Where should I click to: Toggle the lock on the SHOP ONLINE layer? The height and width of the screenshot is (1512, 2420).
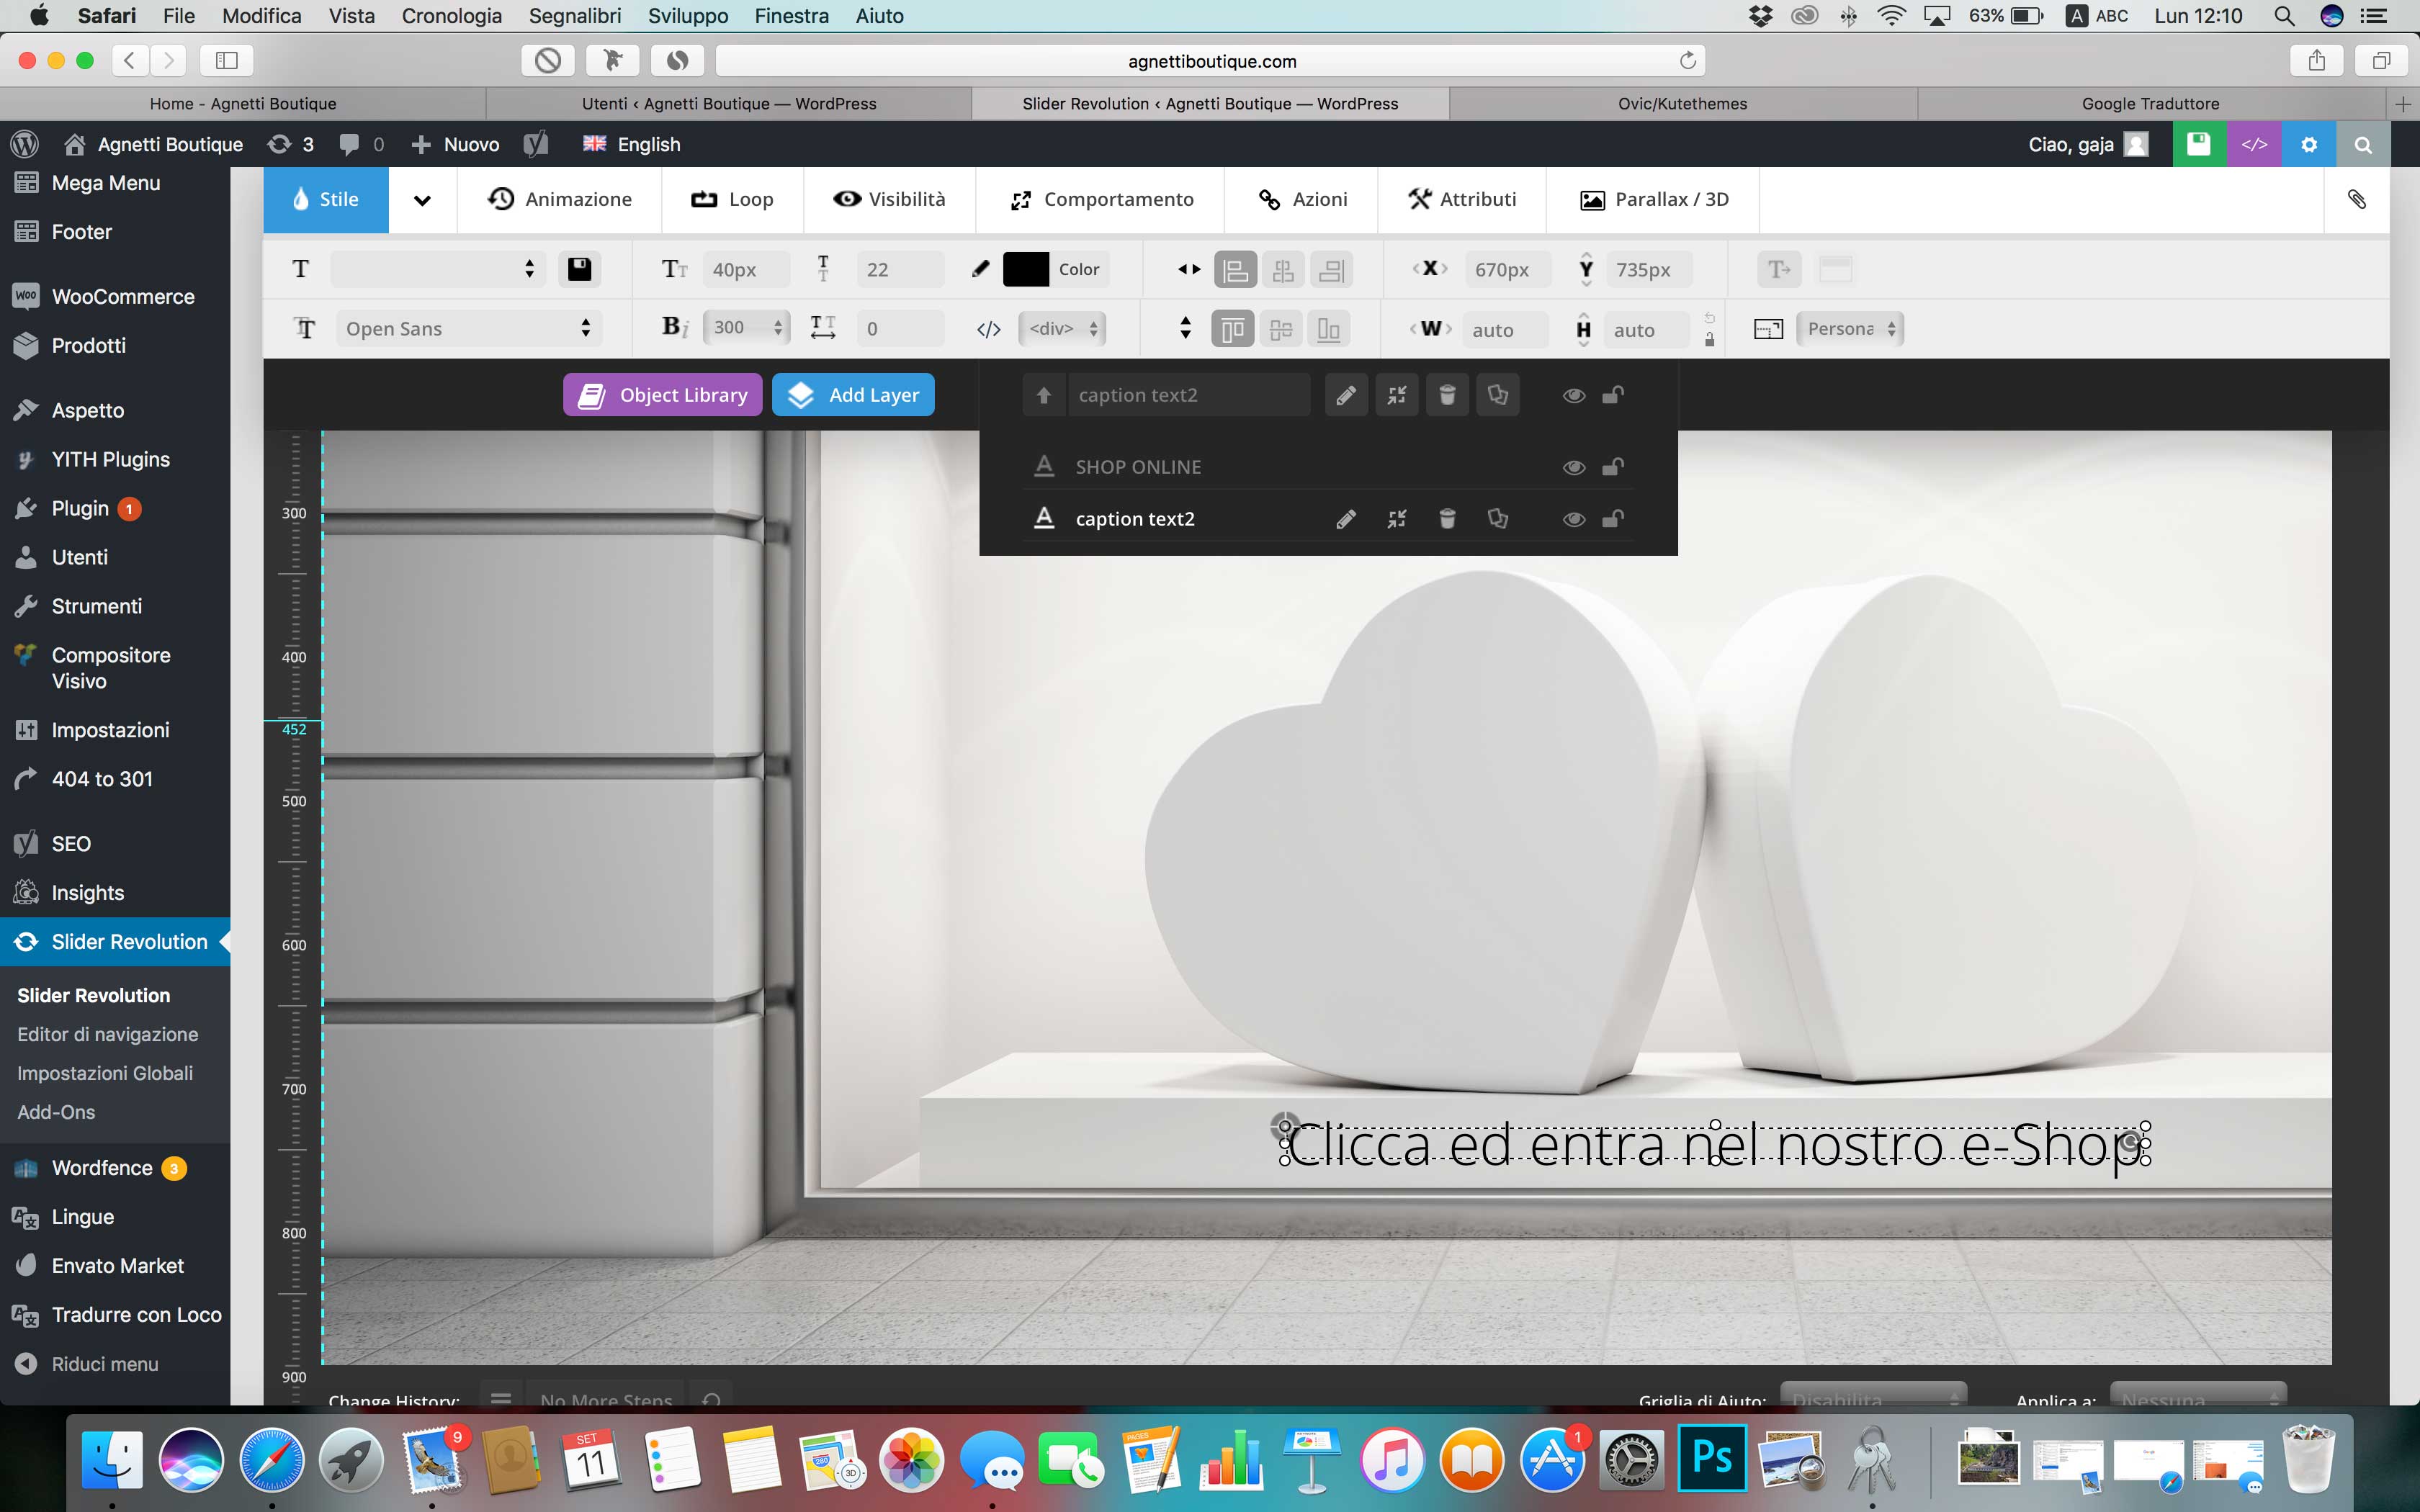[1612, 466]
